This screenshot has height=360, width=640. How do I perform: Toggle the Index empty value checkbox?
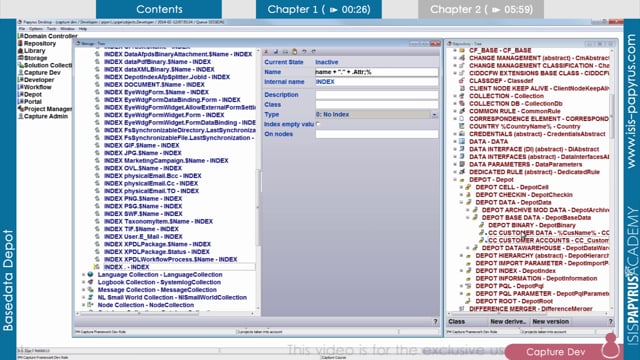(x=318, y=124)
